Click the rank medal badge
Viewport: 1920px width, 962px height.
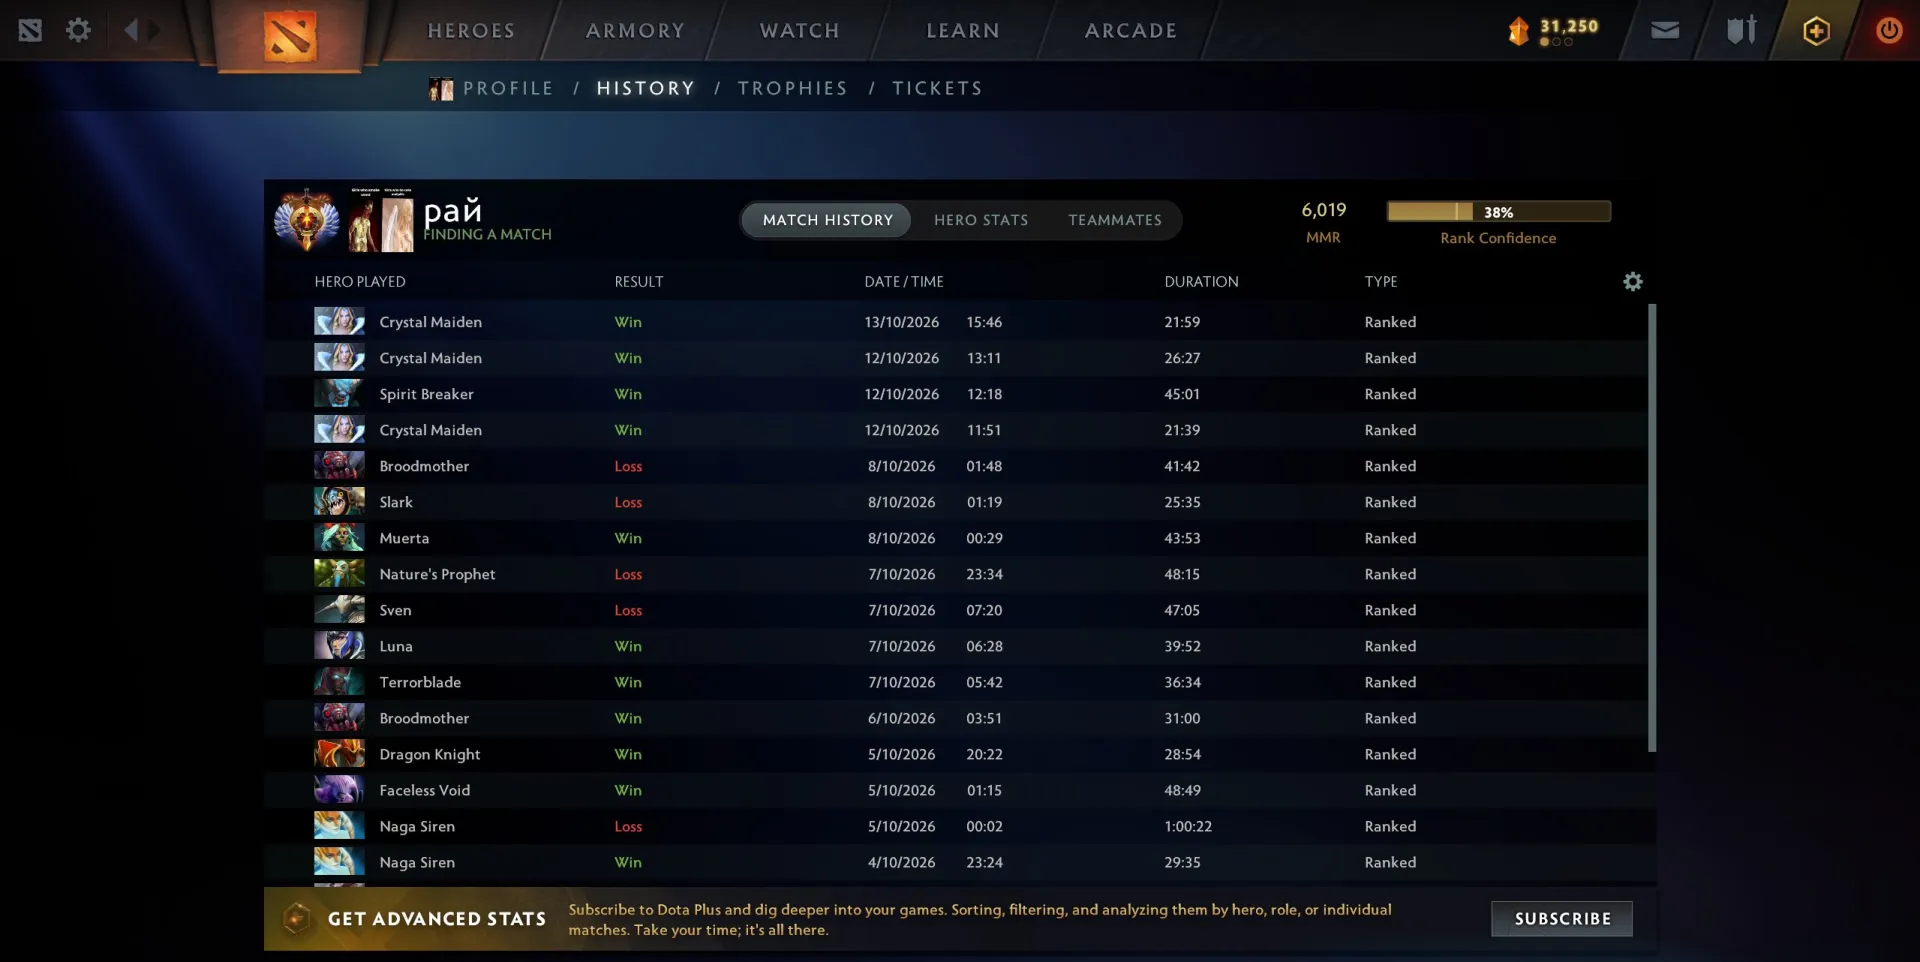point(306,219)
